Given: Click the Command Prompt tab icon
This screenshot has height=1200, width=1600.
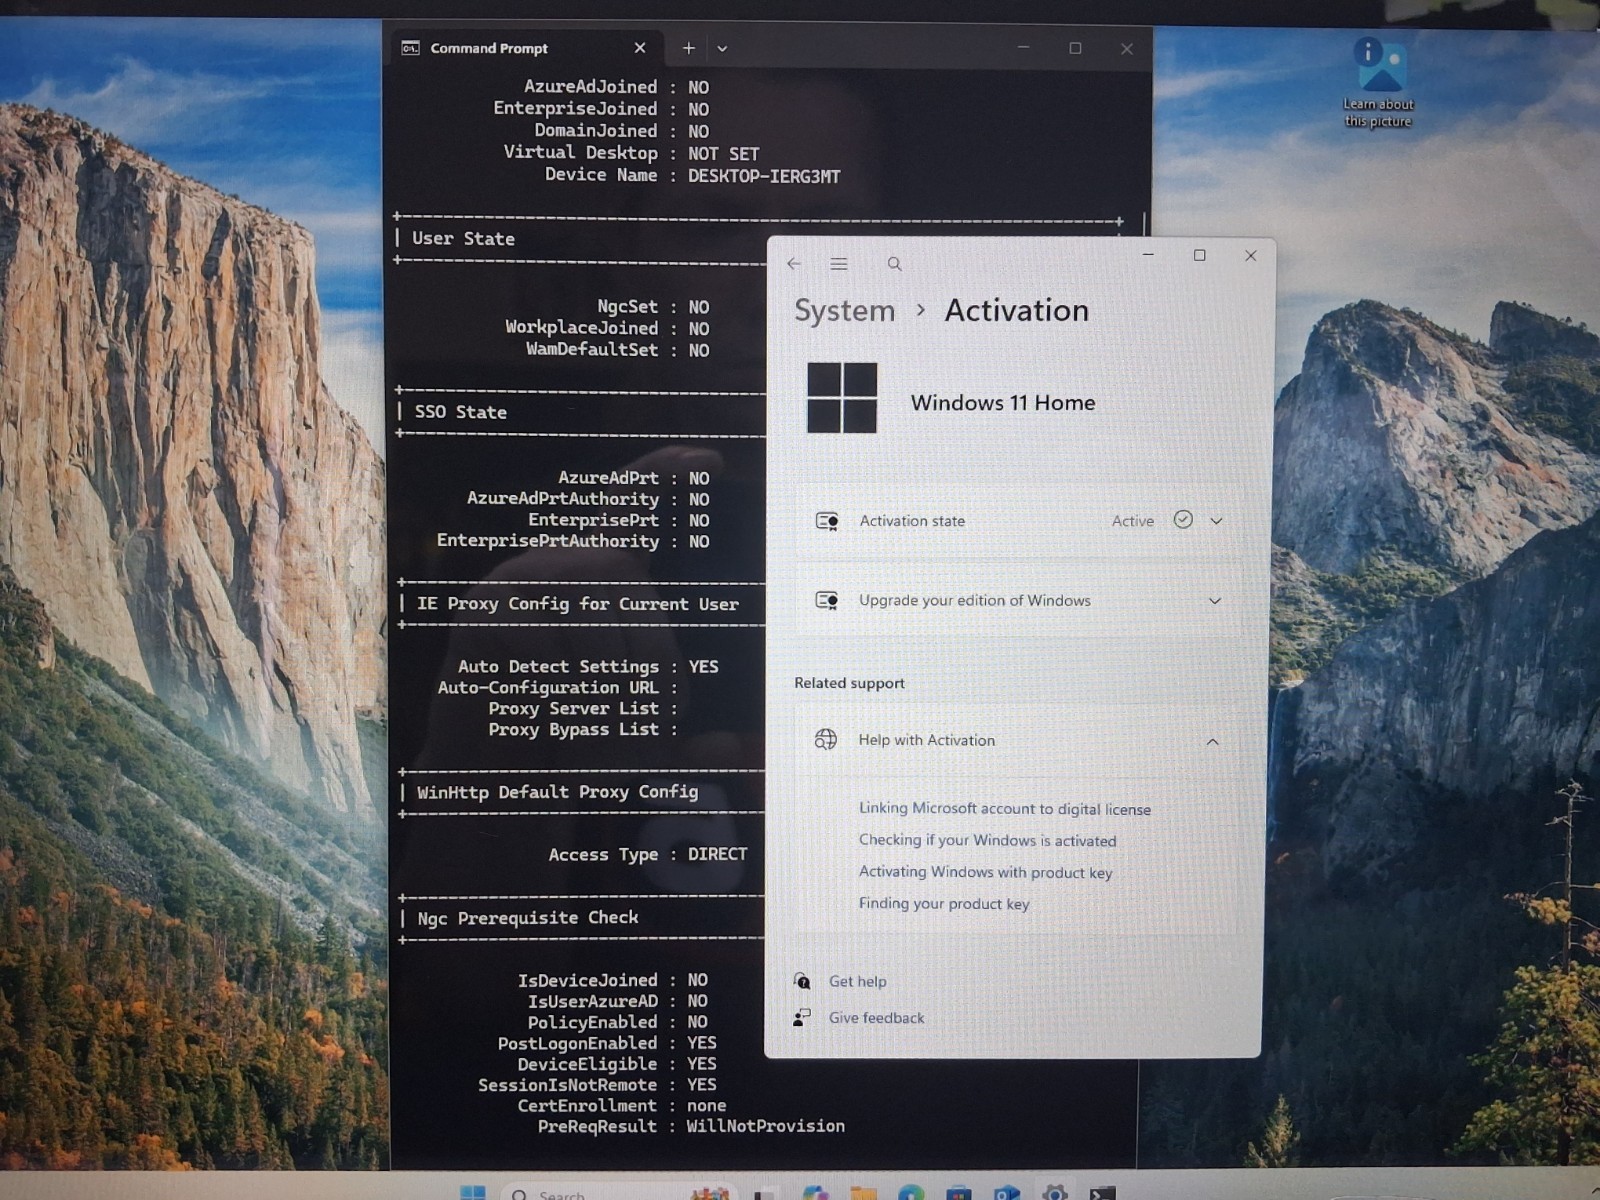Looking at the screenshot, I should [410, 48].
